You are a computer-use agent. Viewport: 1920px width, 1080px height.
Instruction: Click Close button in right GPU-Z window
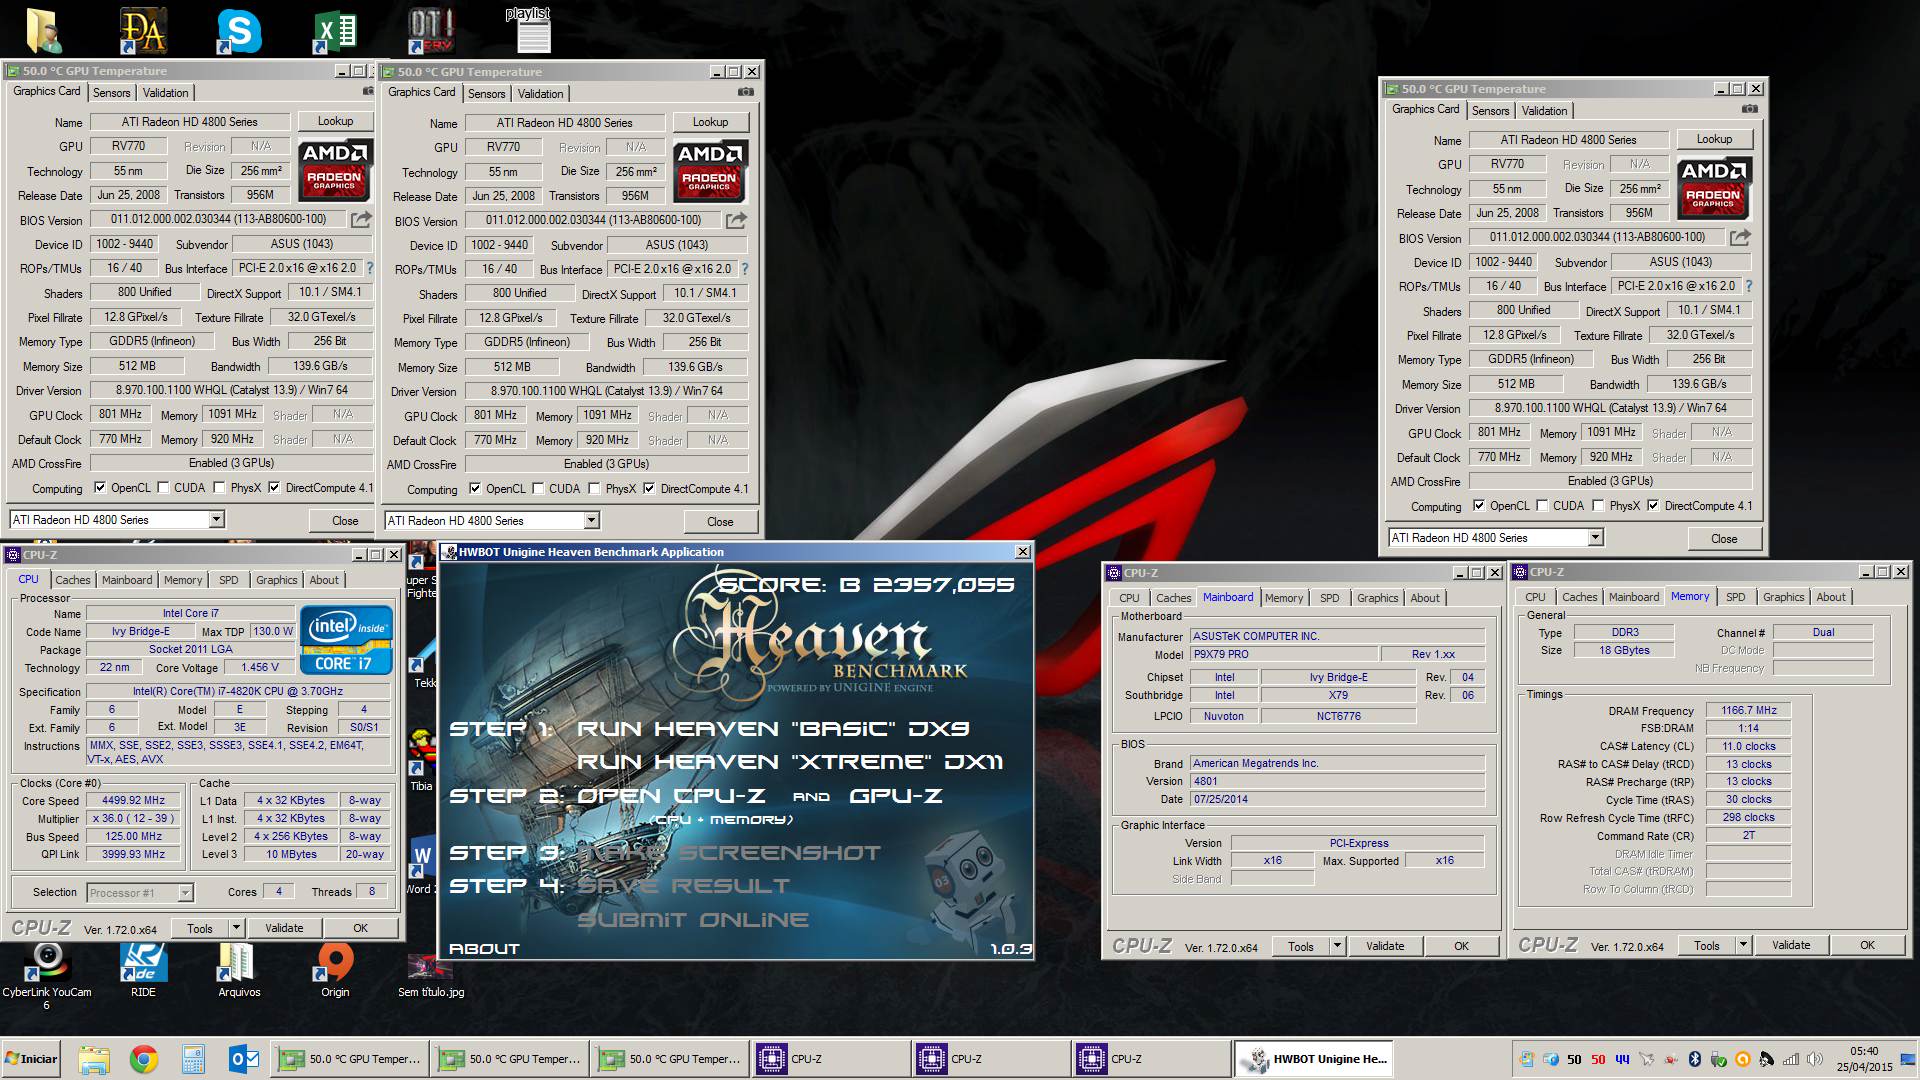[1724, 539]
